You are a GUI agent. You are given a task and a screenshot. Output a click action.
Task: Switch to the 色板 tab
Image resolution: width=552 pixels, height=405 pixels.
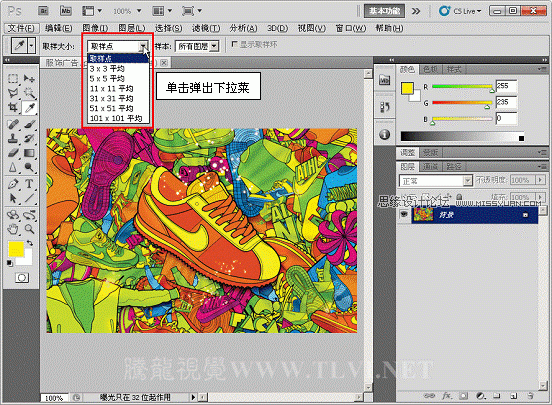[431, 70]
